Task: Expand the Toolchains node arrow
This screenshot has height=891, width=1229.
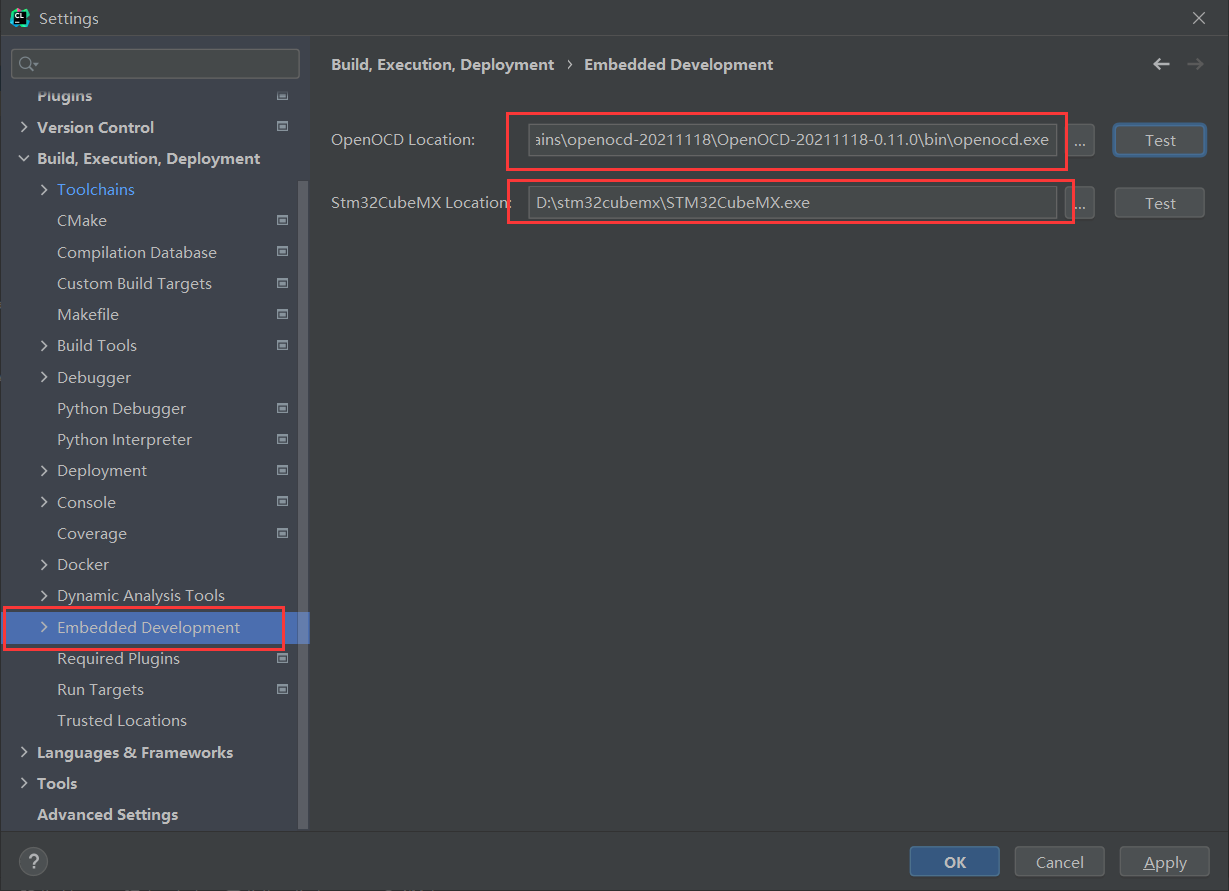Action: [x=44, y=189]
